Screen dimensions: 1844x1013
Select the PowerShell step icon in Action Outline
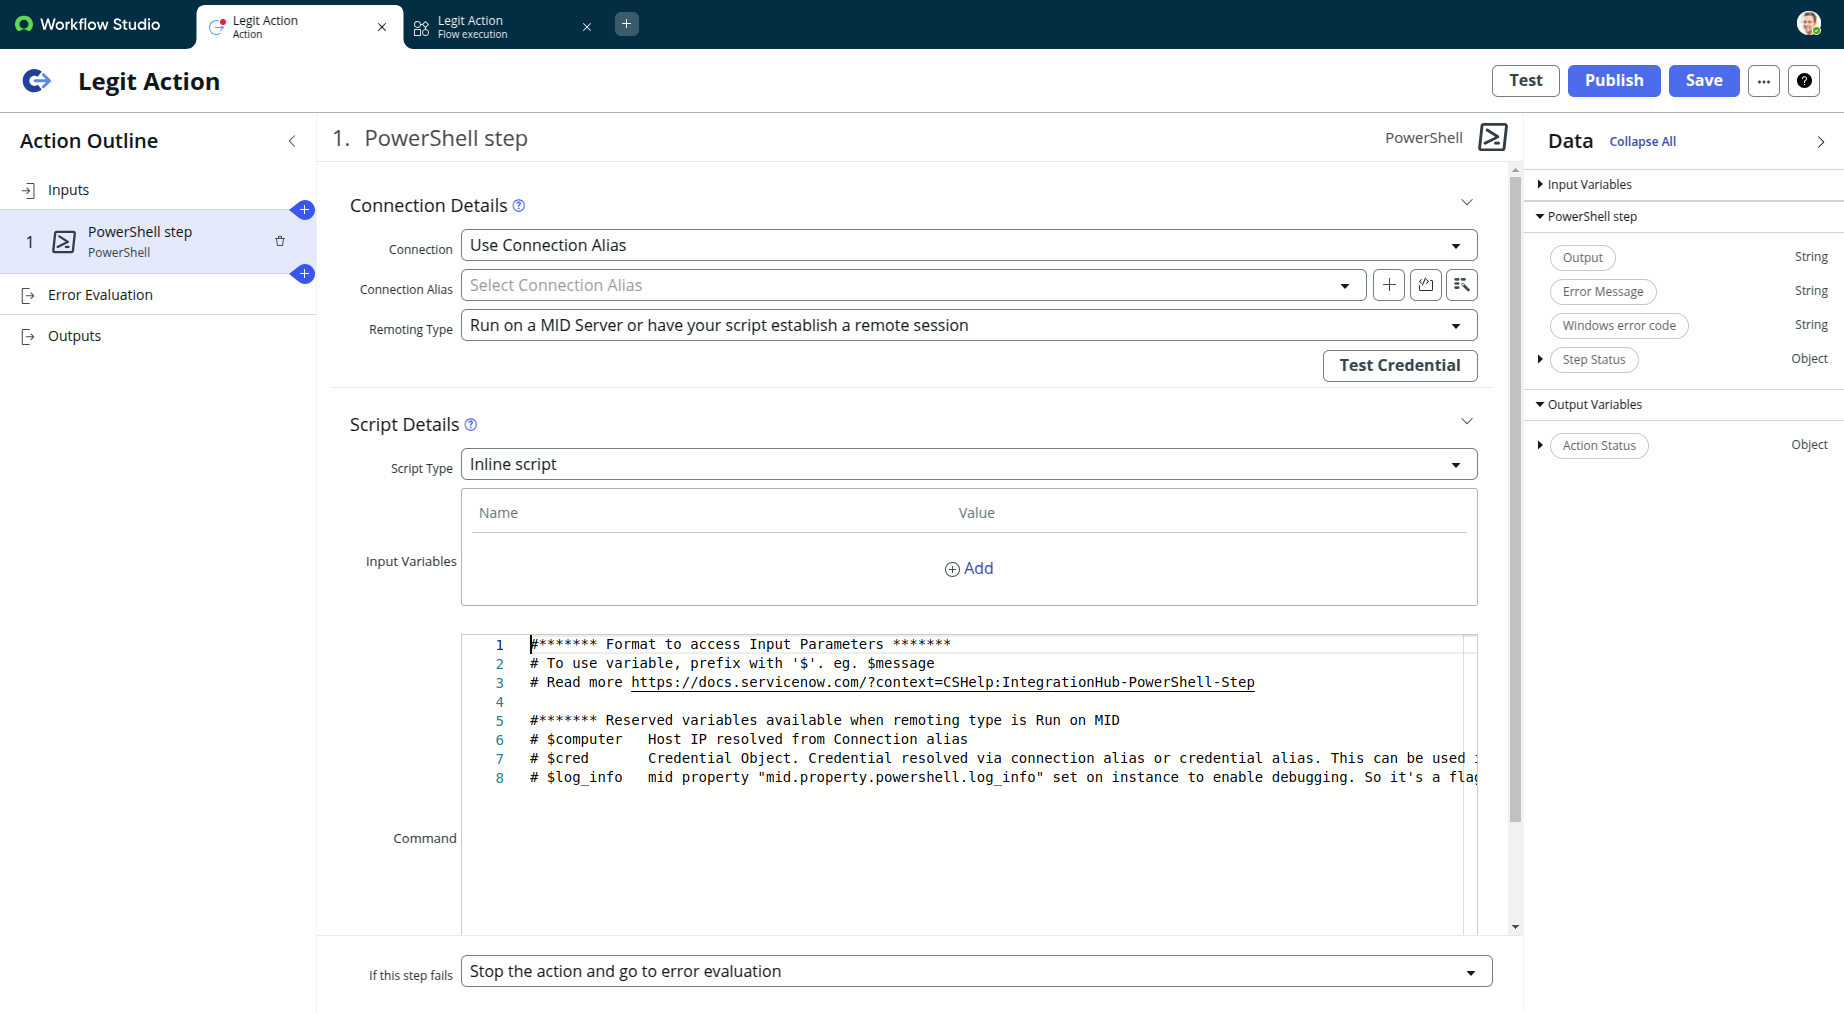(63, 241)
